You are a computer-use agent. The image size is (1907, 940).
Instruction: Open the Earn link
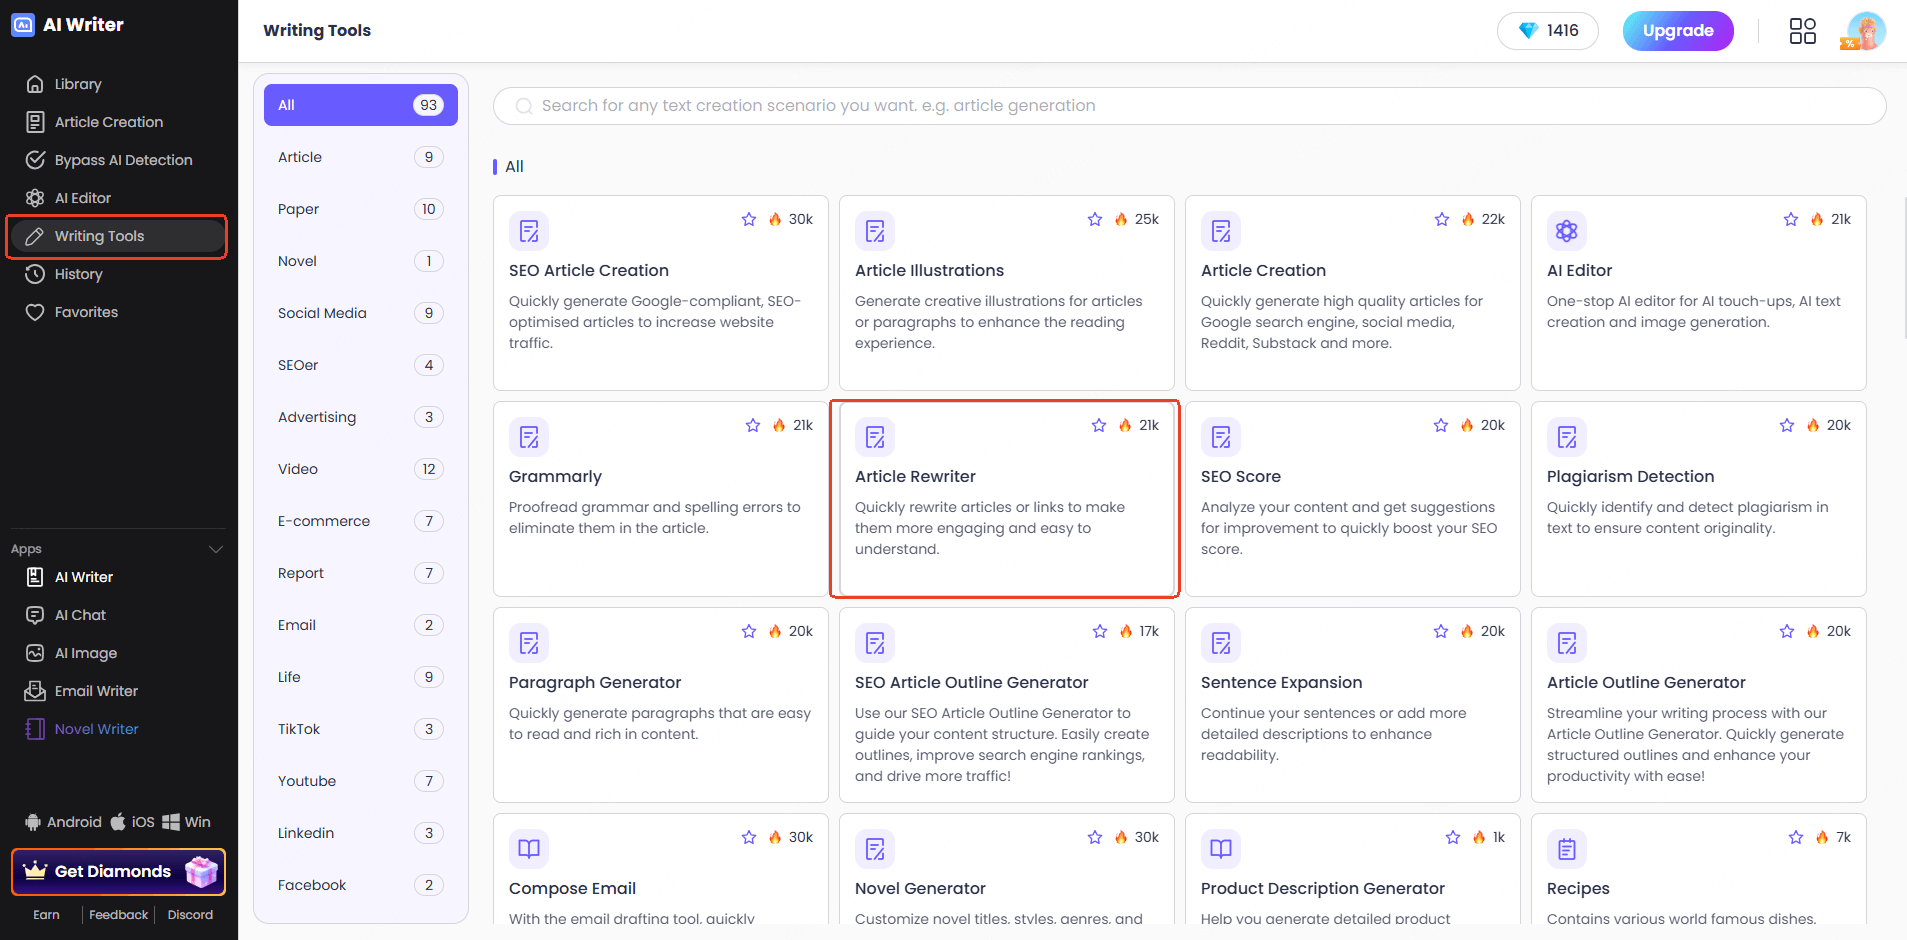pos(46,915)
